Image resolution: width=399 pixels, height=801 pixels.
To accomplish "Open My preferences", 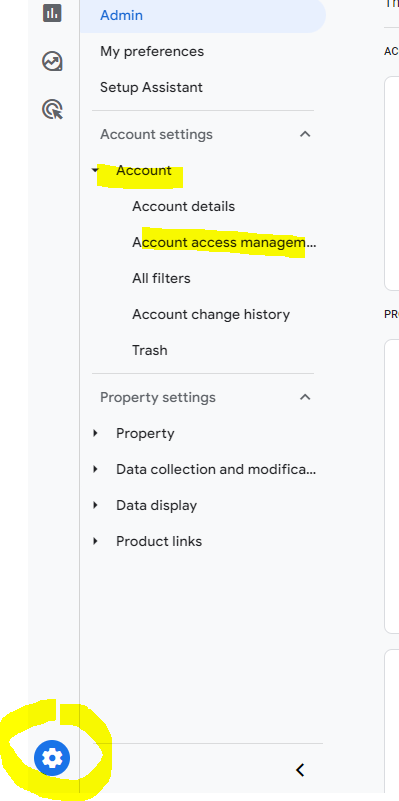I will pos(152,51).
